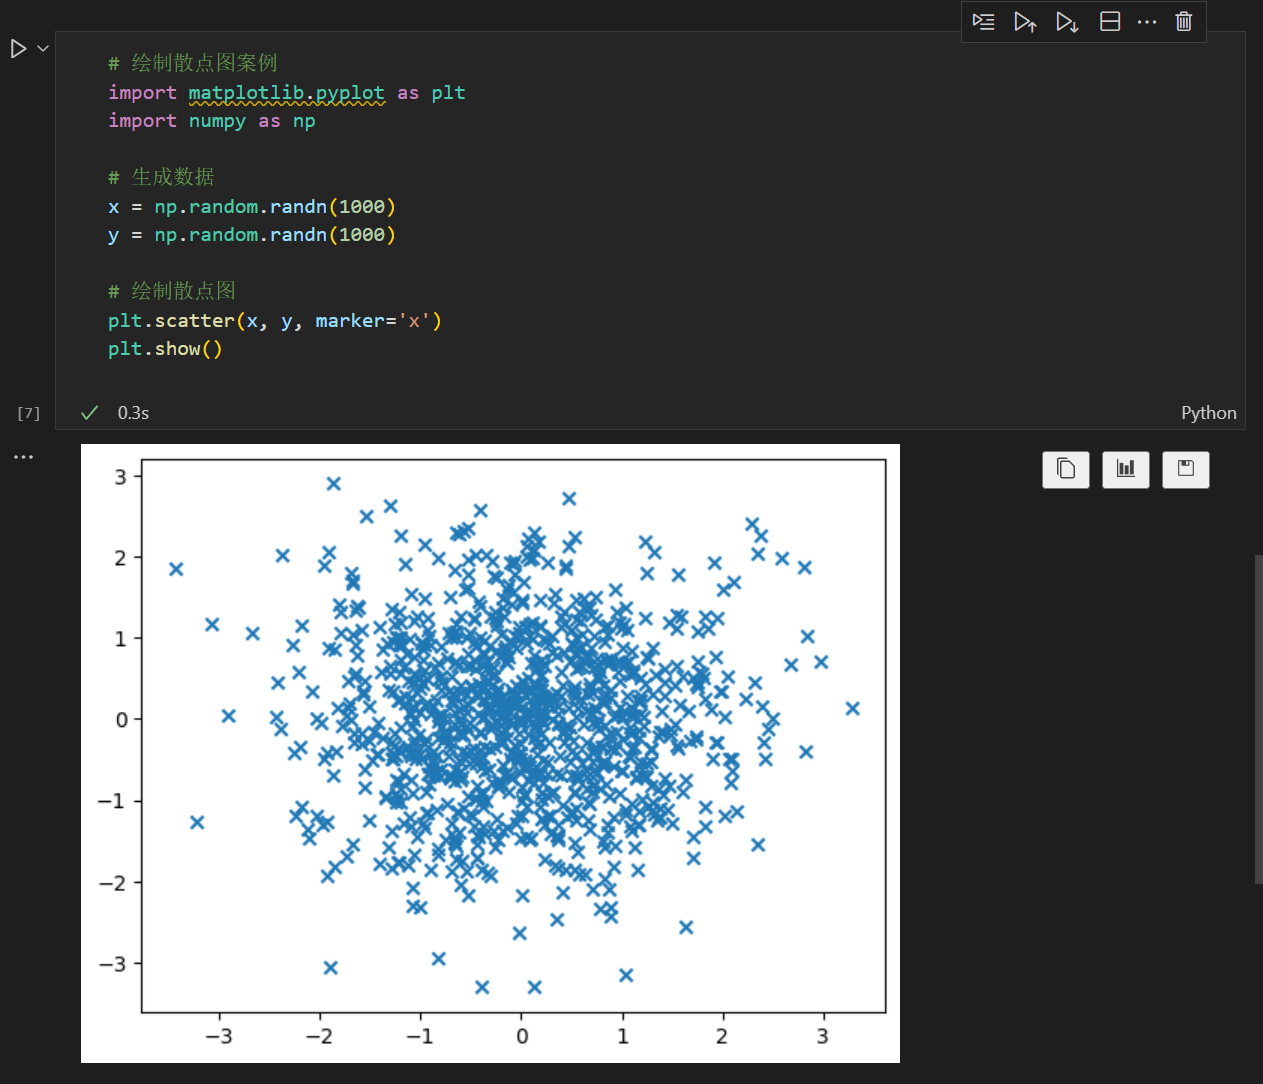Image resolution: width=1263 pixels, height=1084 pixels.
Task: Click the scatter plot output image
Action: (490, 753)
